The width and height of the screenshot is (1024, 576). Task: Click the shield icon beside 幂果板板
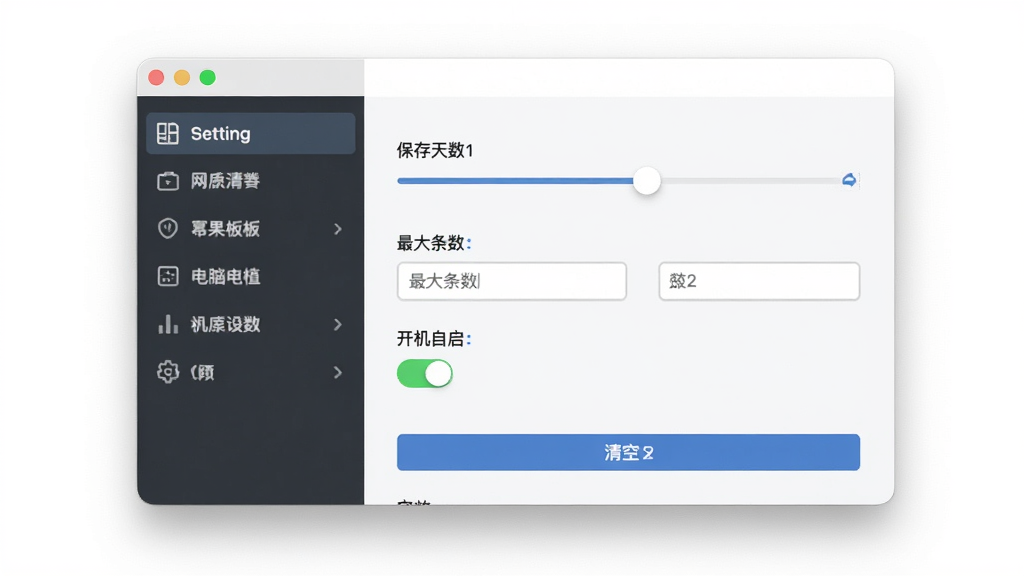(x=168, y=229)
